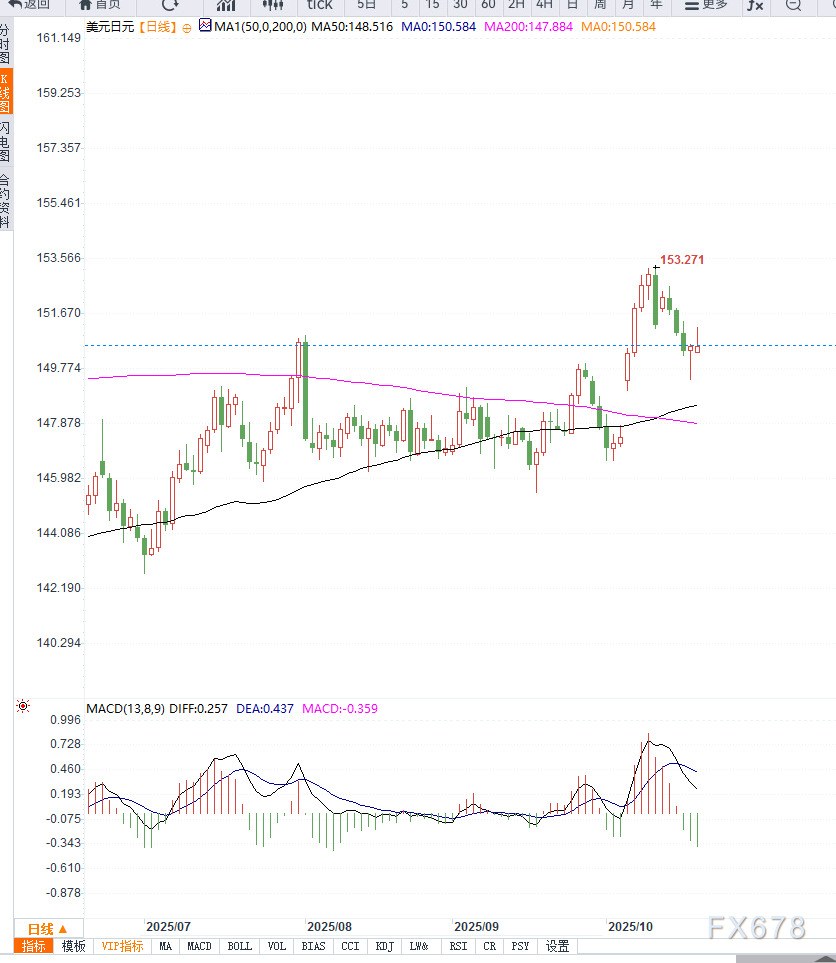Click the refresh icon in top toolbar

click(x=170, y=5)
